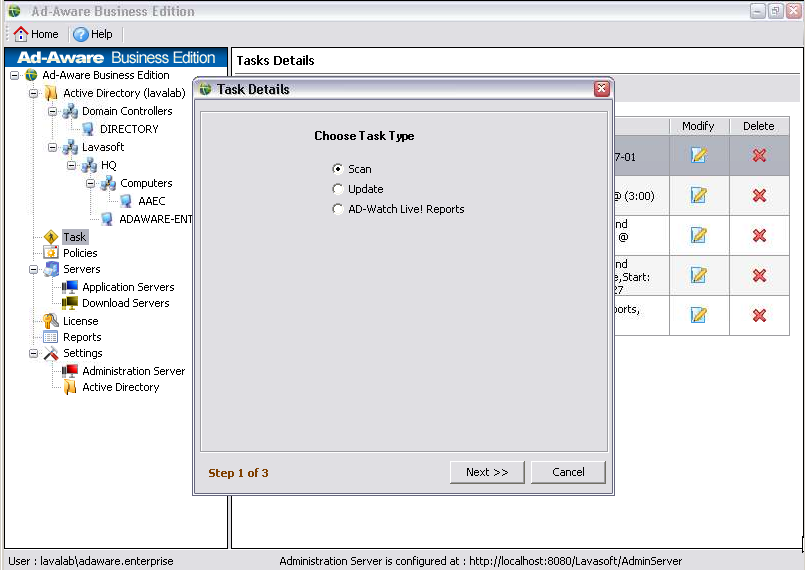Screen dimensions: 805x570
Task: Select Task in the navigation tree
Action: tap(75, 237)
